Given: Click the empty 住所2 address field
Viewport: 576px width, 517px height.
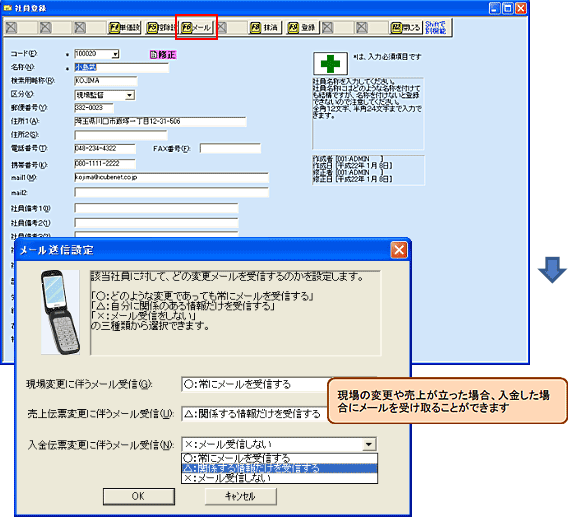Looking at the screenshot, I should 121,135.
